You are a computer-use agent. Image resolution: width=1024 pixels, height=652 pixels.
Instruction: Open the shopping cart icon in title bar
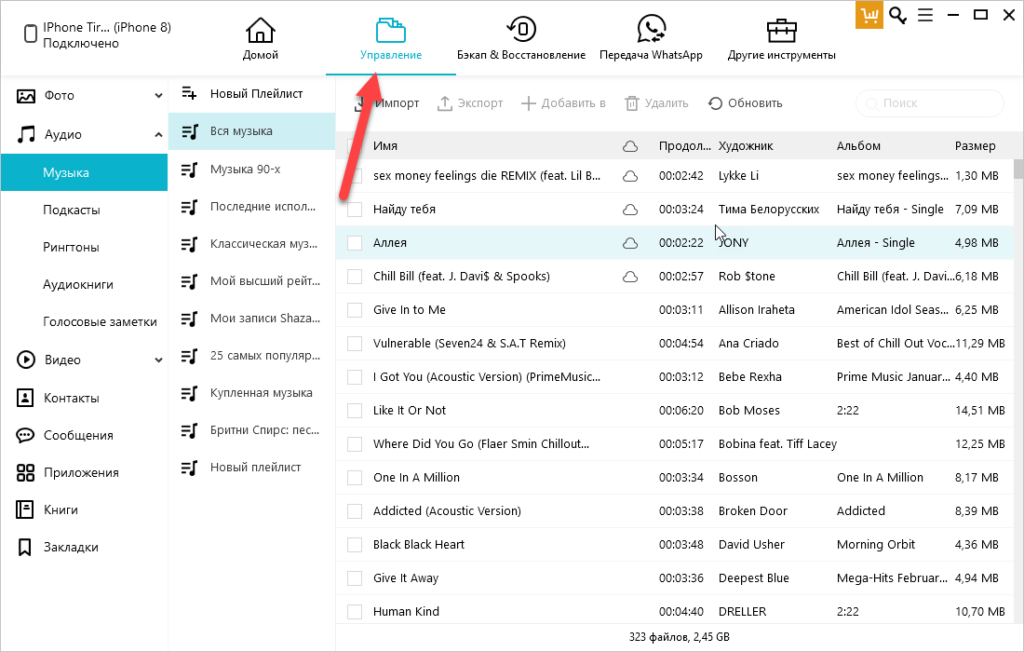(868, 15)
